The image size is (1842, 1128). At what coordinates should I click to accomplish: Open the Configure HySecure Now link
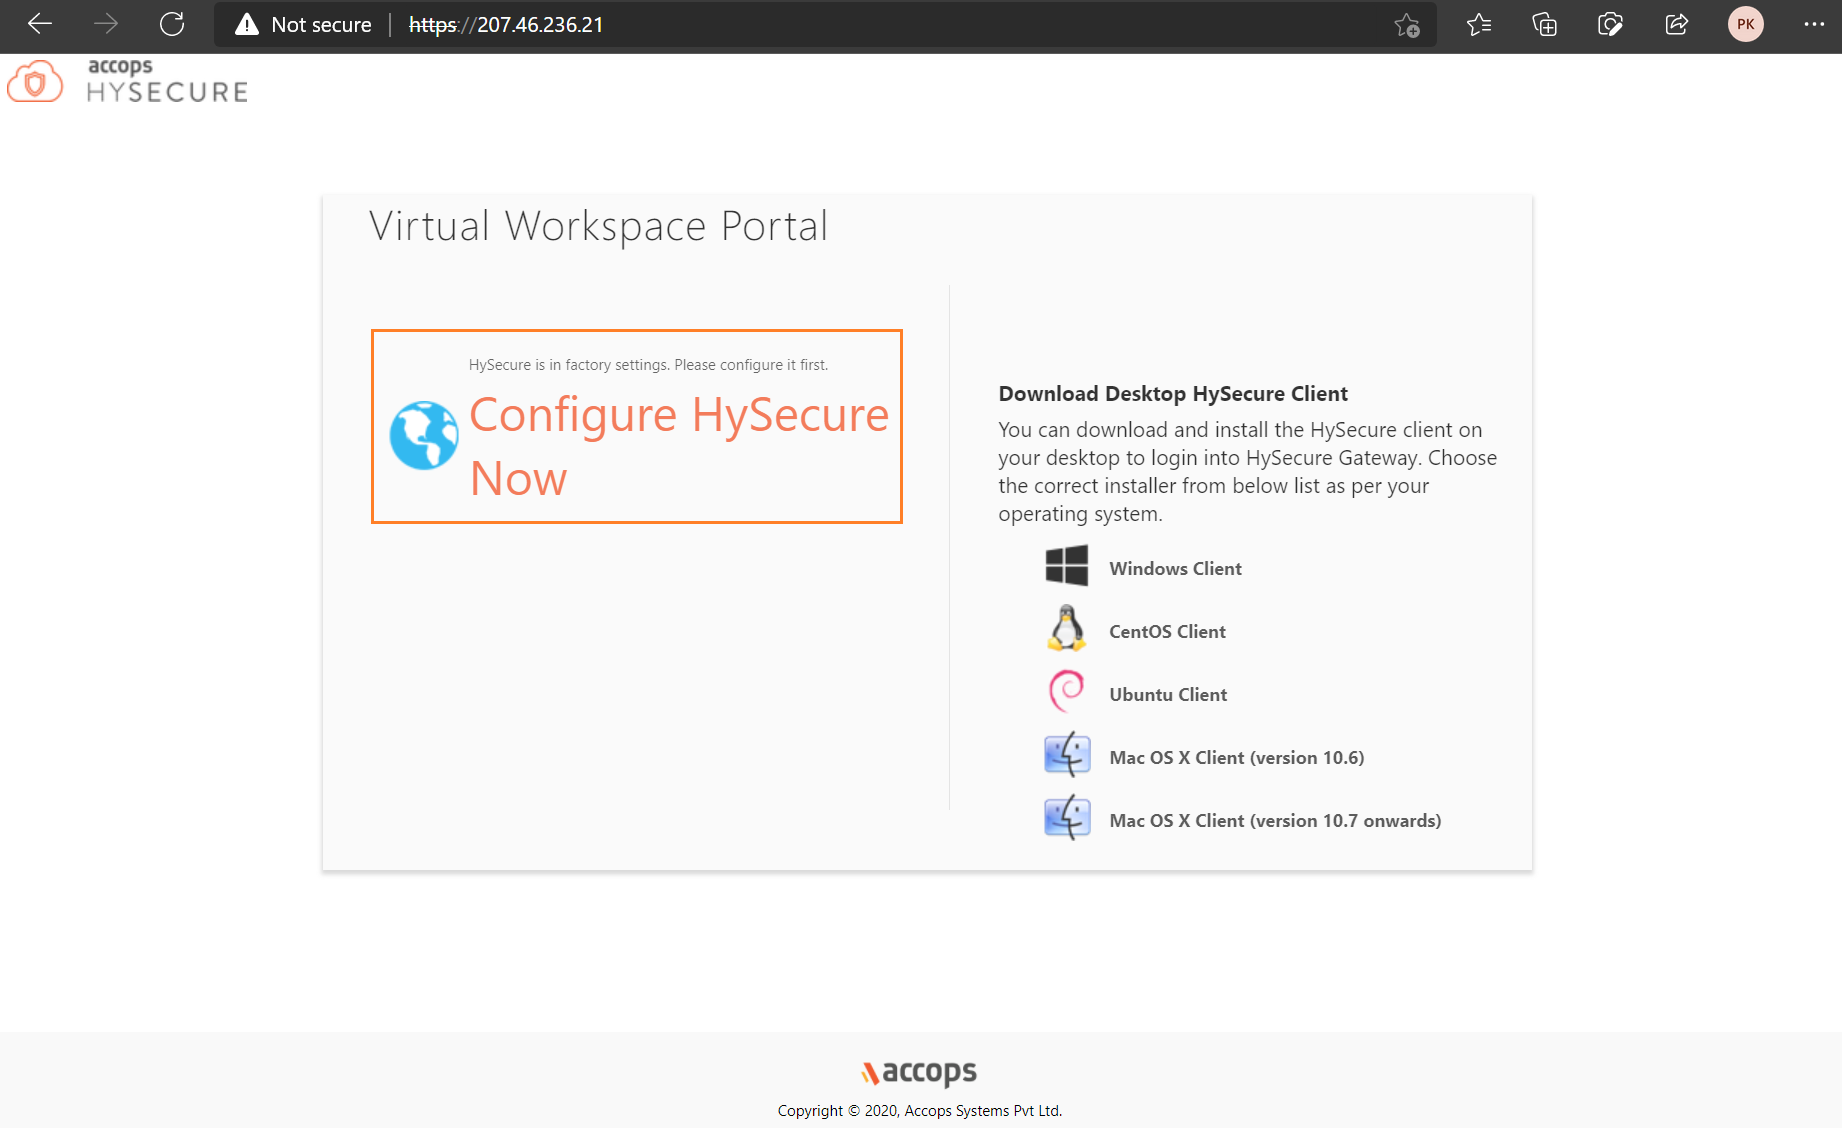679,446
